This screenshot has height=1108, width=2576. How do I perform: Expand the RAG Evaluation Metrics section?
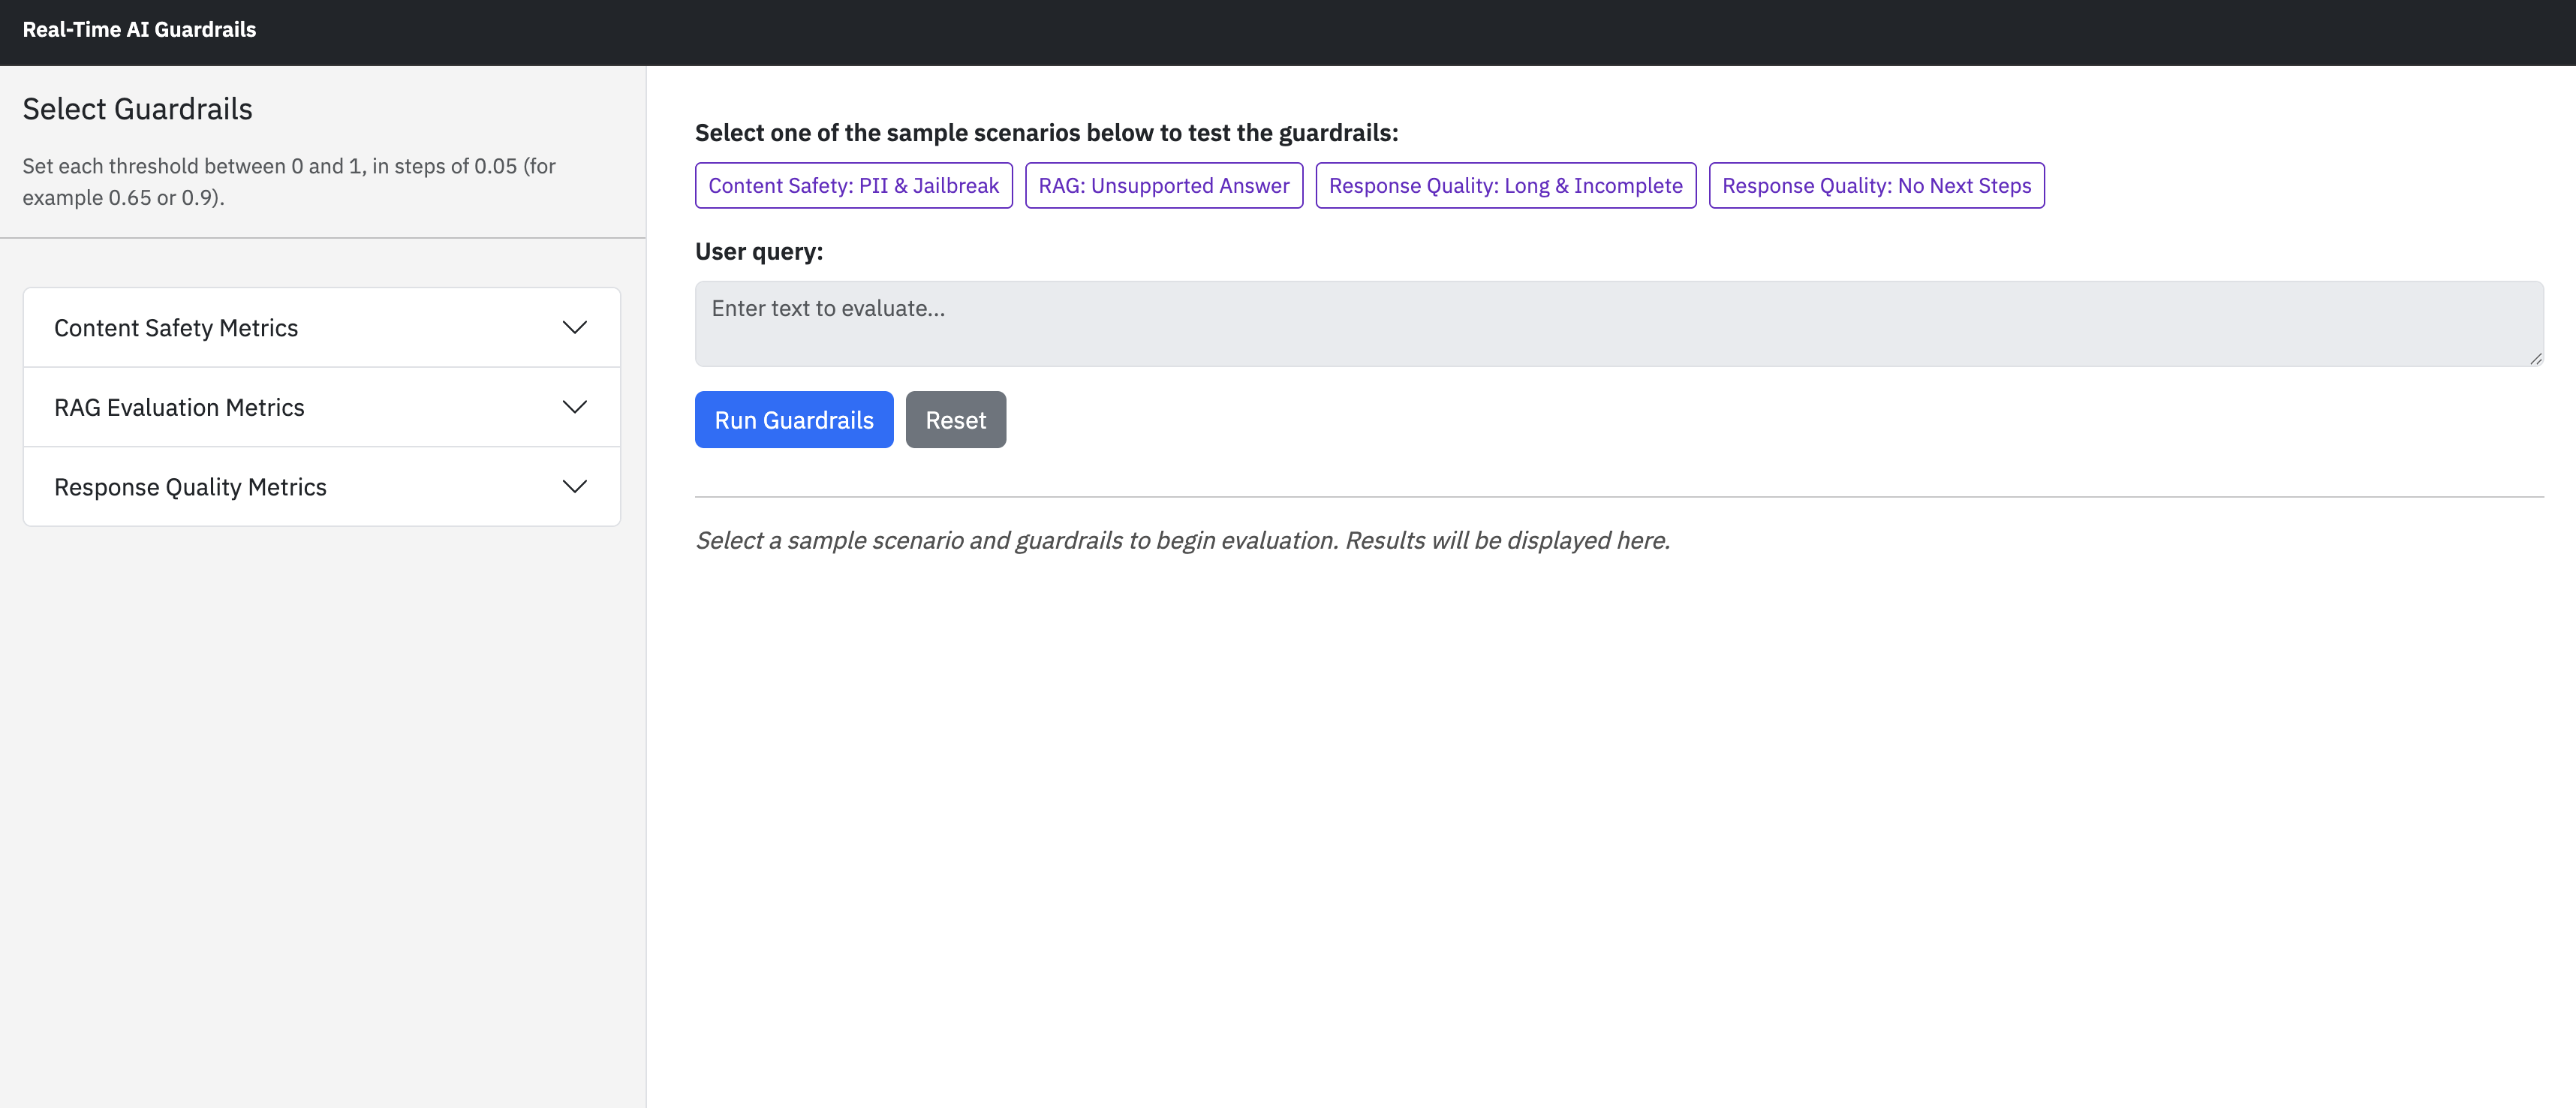click(x=321, y=407)
